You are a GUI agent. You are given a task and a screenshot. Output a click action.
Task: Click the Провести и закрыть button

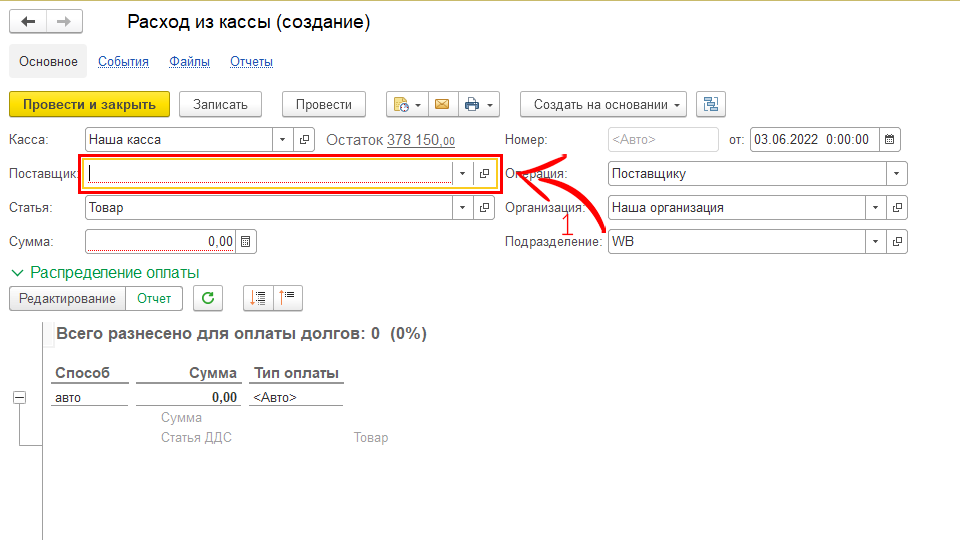click(89, 105)
